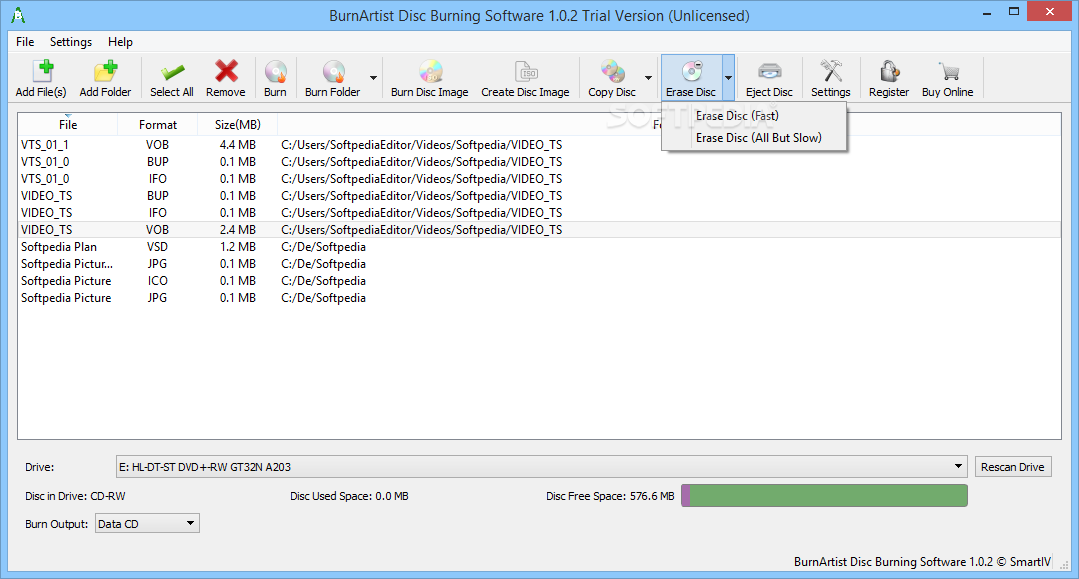Expand the Copy Disc dropdown arrow
The image size is (1079, 579).
coord(648,78)
